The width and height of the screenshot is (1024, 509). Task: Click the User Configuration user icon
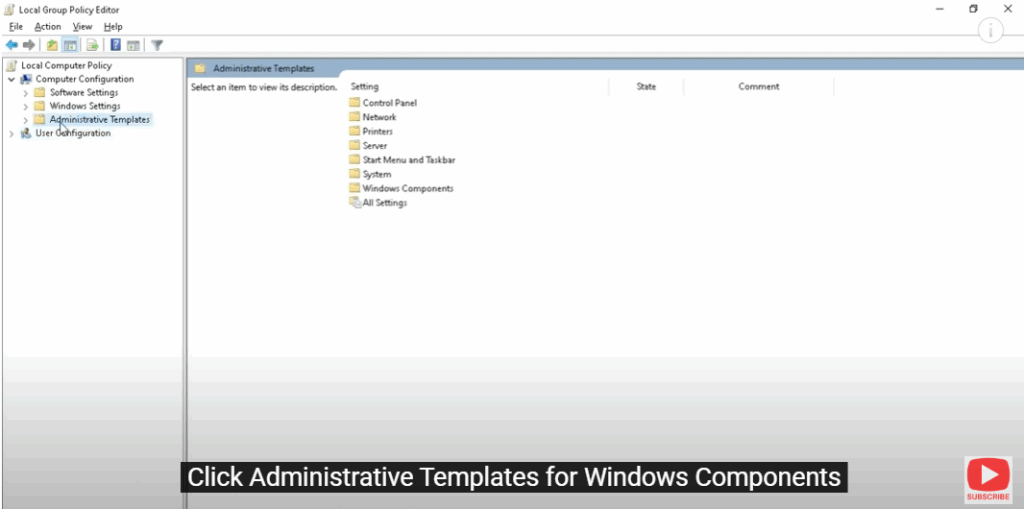[x=26, y=133]
